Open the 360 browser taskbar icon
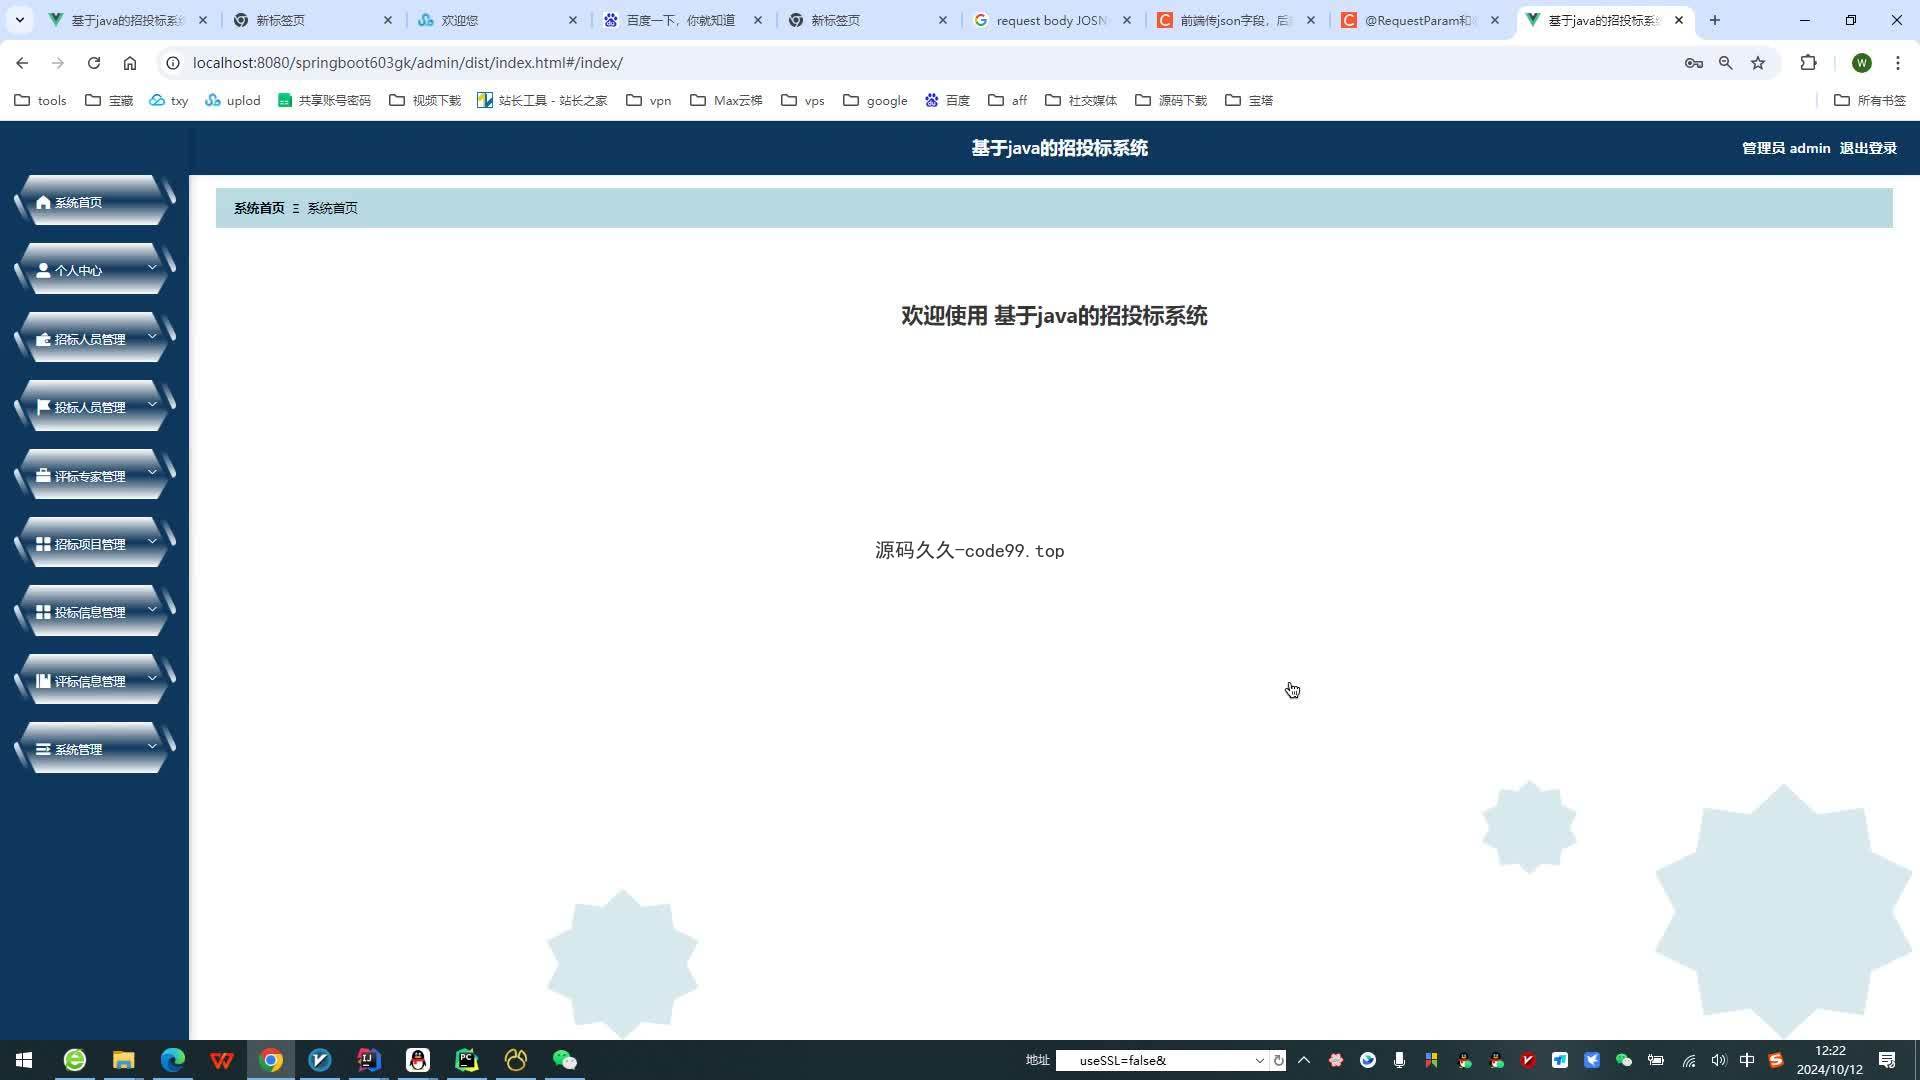This screenshot has width=1920, height=1080. [75, 1060]
